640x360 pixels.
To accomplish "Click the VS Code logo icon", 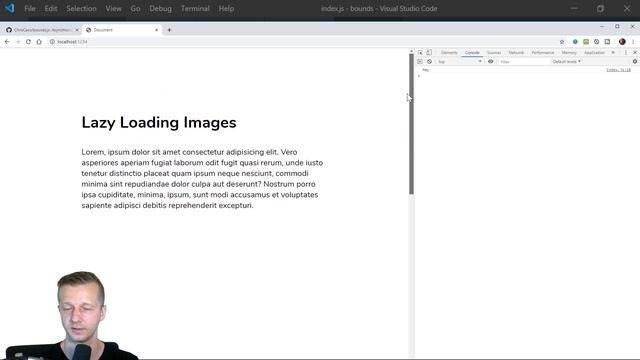I will (x=10, y=8).
